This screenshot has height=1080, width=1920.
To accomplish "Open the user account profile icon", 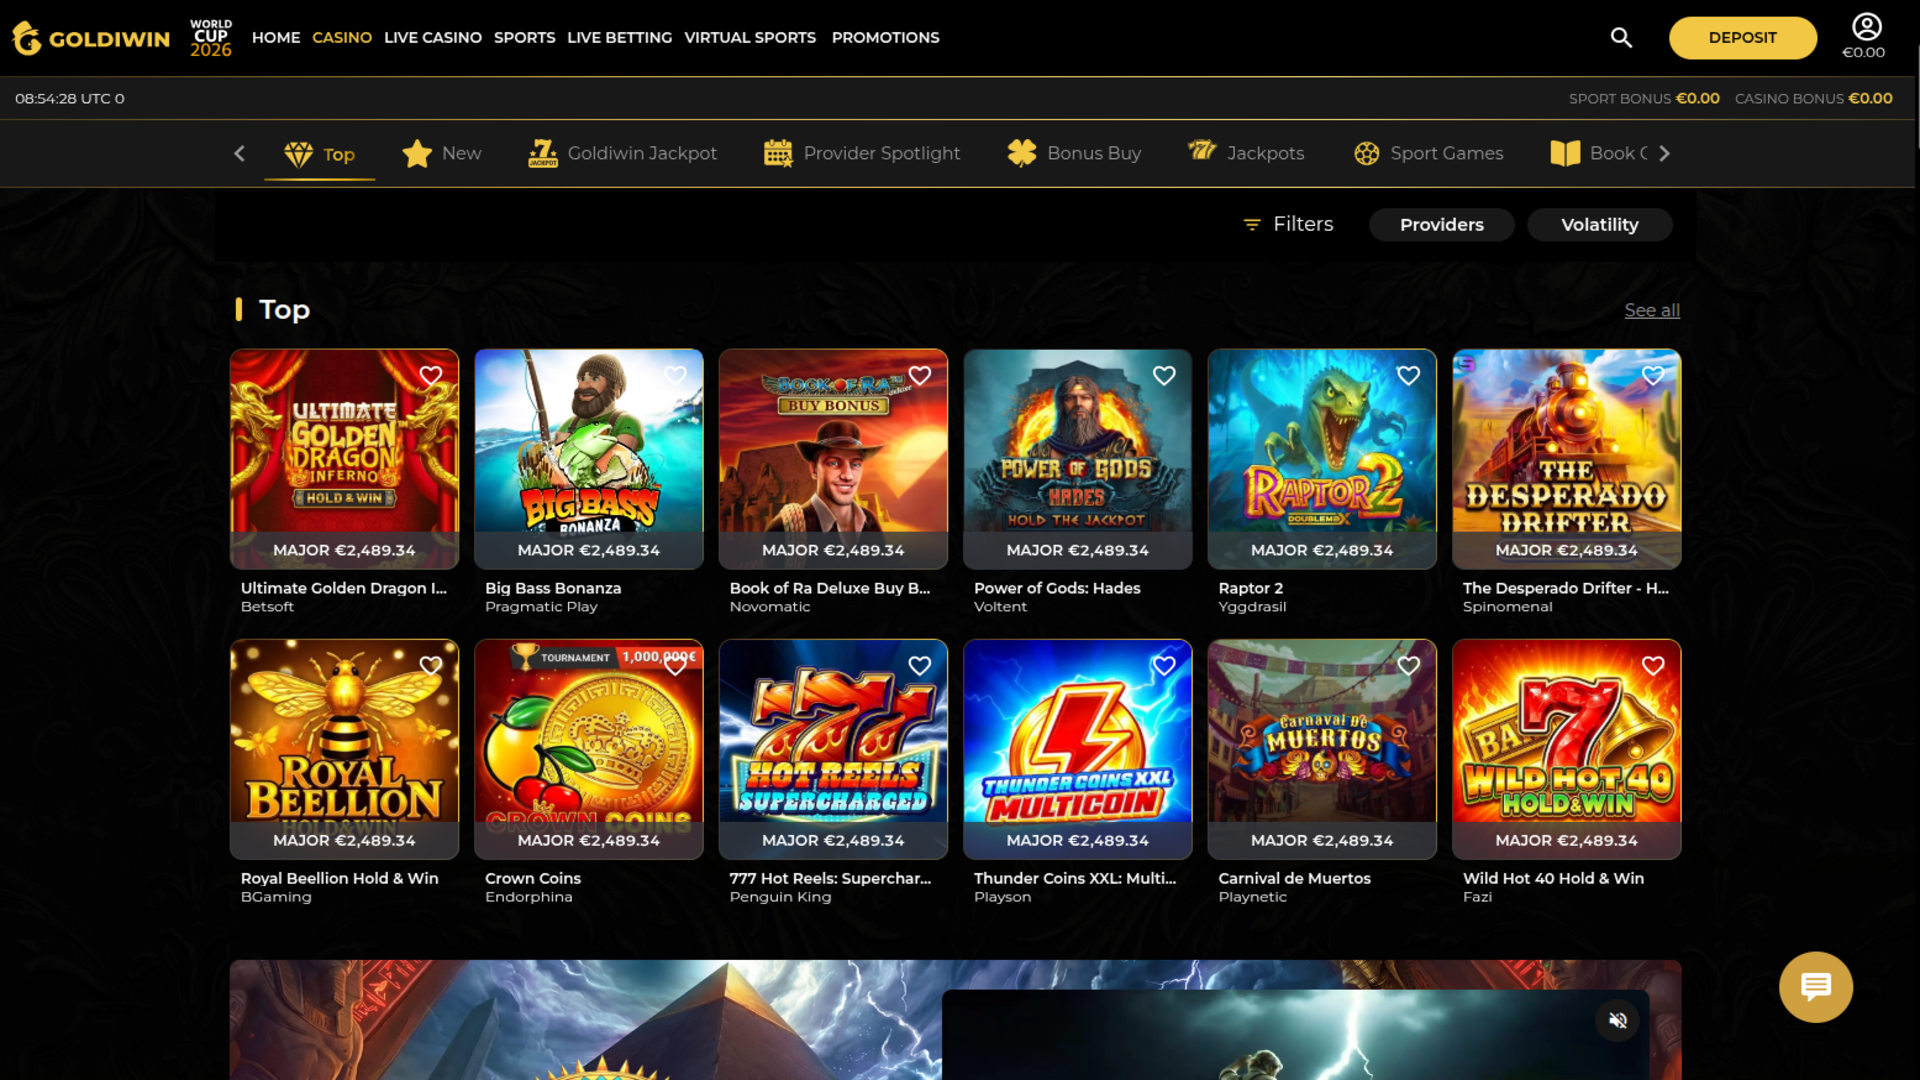I will coord(1866,27).
